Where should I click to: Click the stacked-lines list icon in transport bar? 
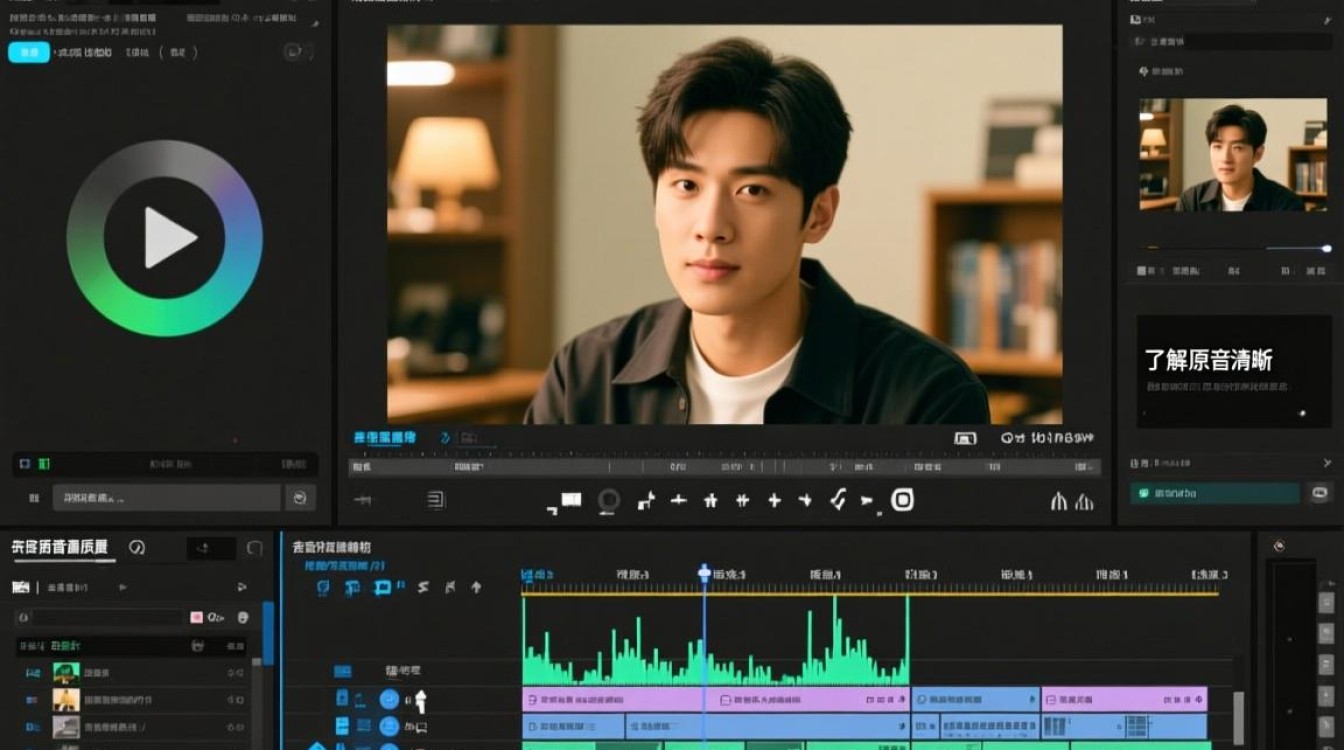pos(436,500)
